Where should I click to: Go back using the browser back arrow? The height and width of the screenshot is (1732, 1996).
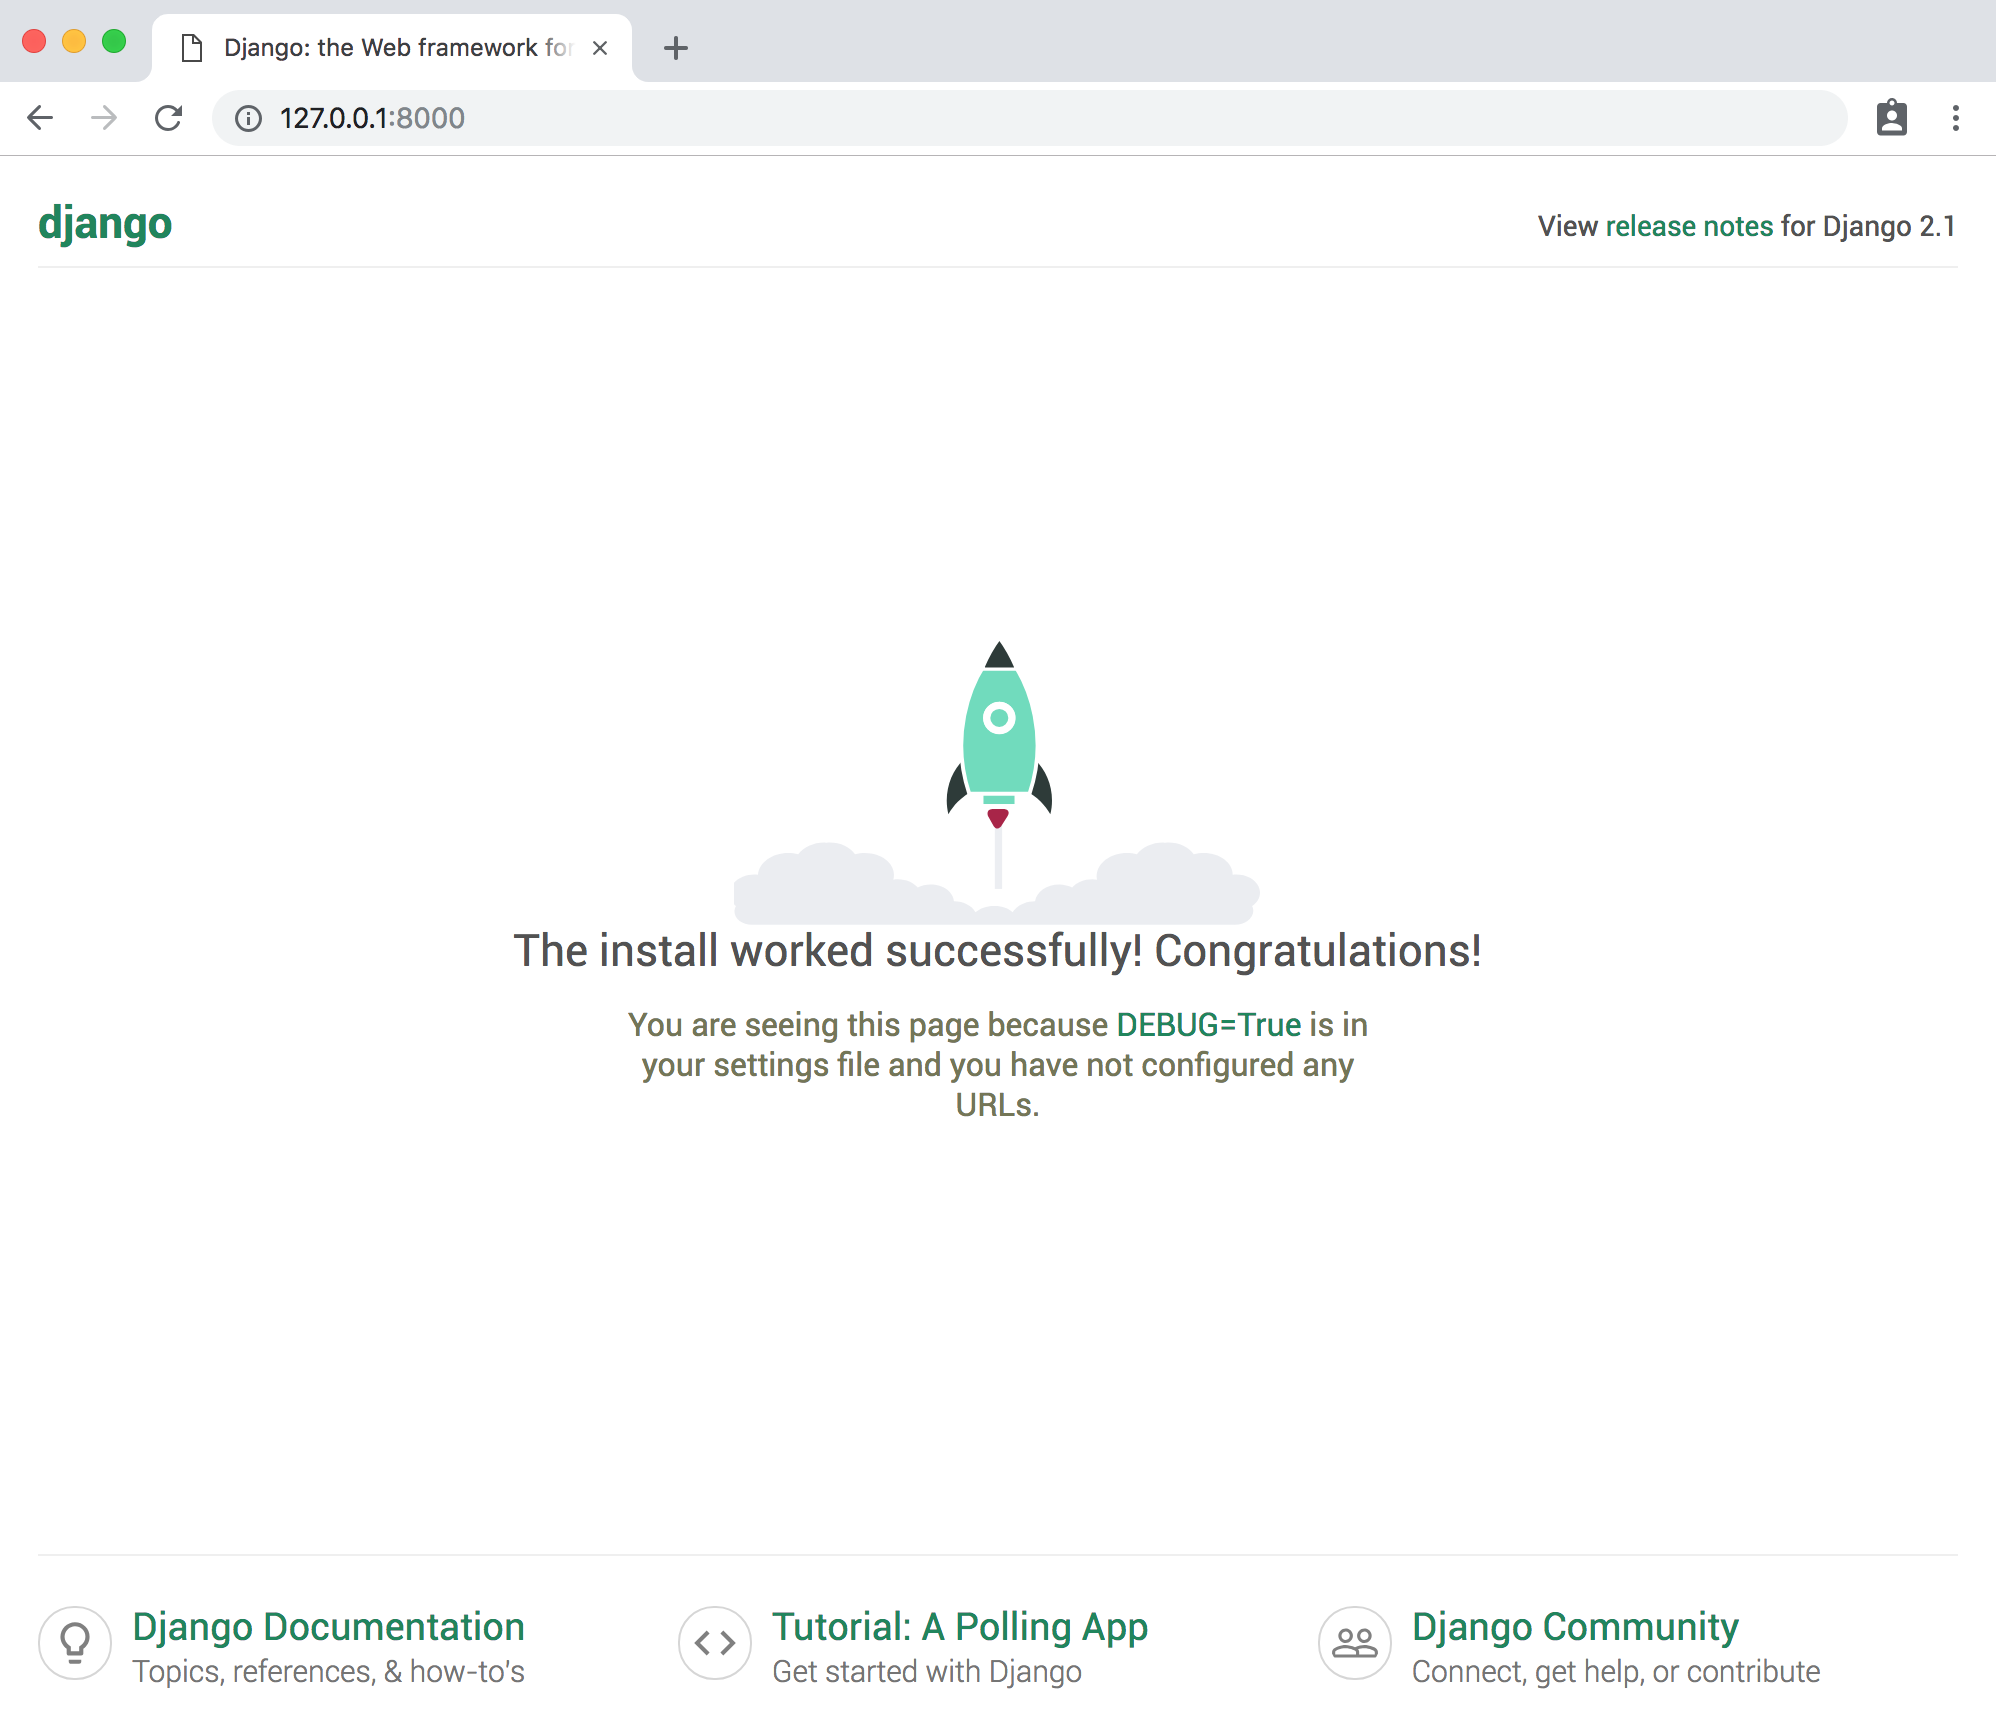tap(40, 117)
